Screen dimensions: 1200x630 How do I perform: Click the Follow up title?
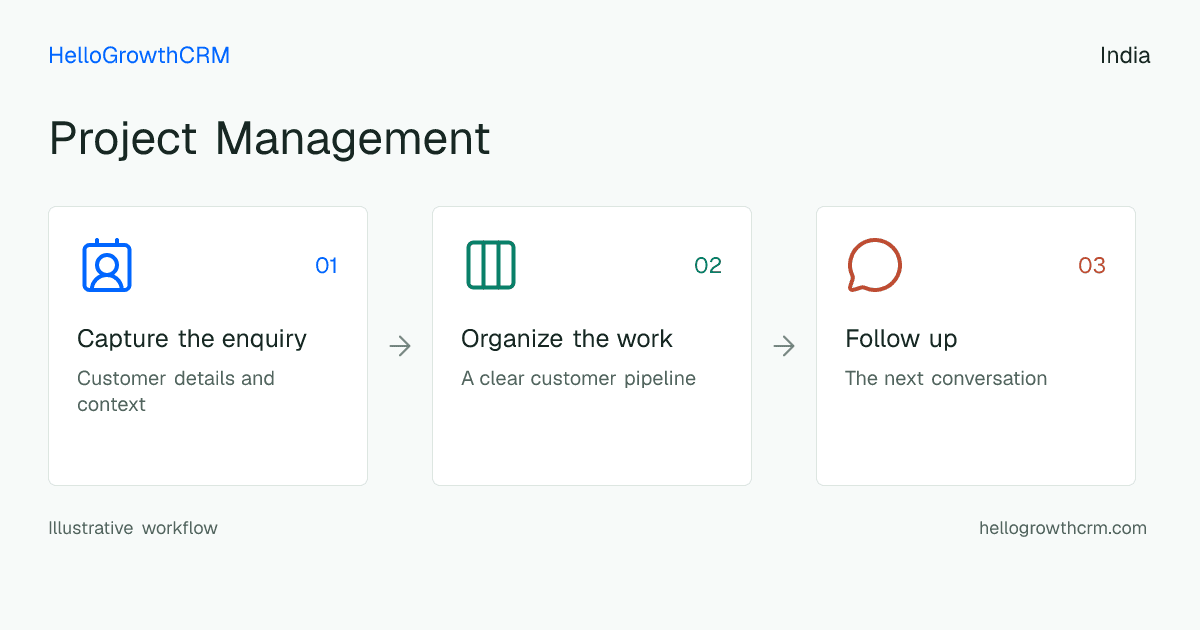click(x=901, y=339)
